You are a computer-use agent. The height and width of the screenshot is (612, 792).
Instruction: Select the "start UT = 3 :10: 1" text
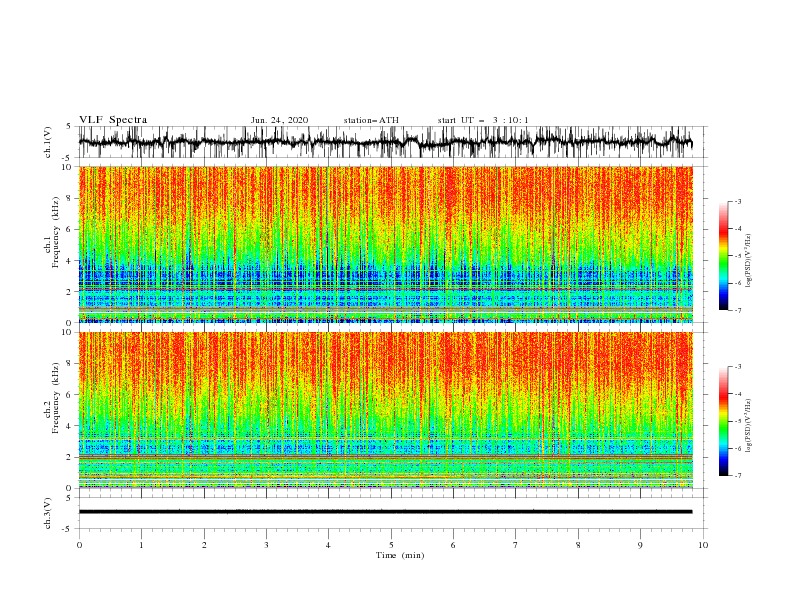pos(483,120)
